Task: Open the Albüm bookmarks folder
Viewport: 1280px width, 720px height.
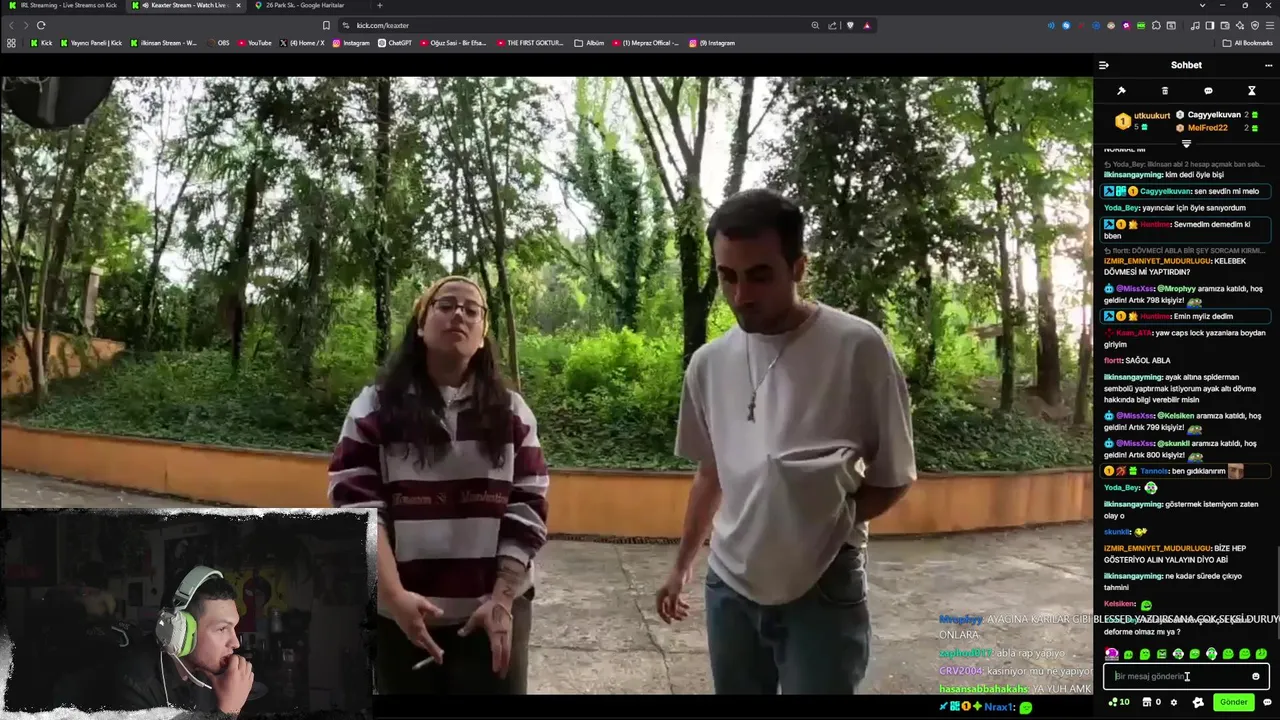Action: (589, 43)
